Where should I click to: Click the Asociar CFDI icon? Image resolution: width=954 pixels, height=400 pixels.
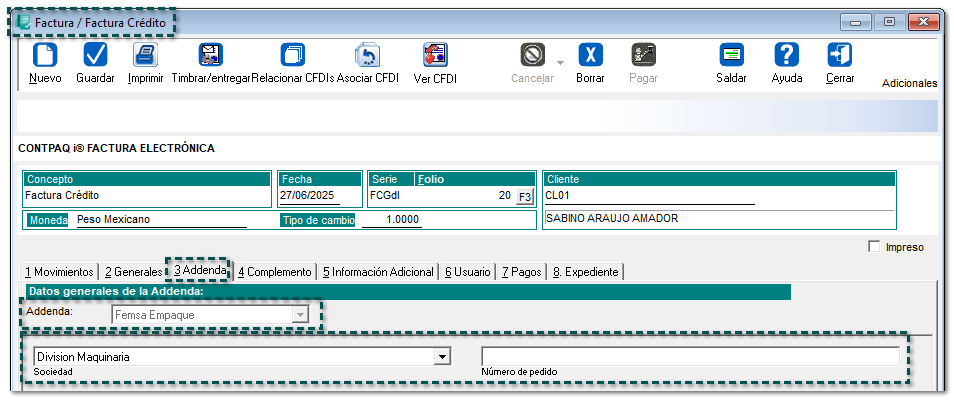tap(367, 55)
